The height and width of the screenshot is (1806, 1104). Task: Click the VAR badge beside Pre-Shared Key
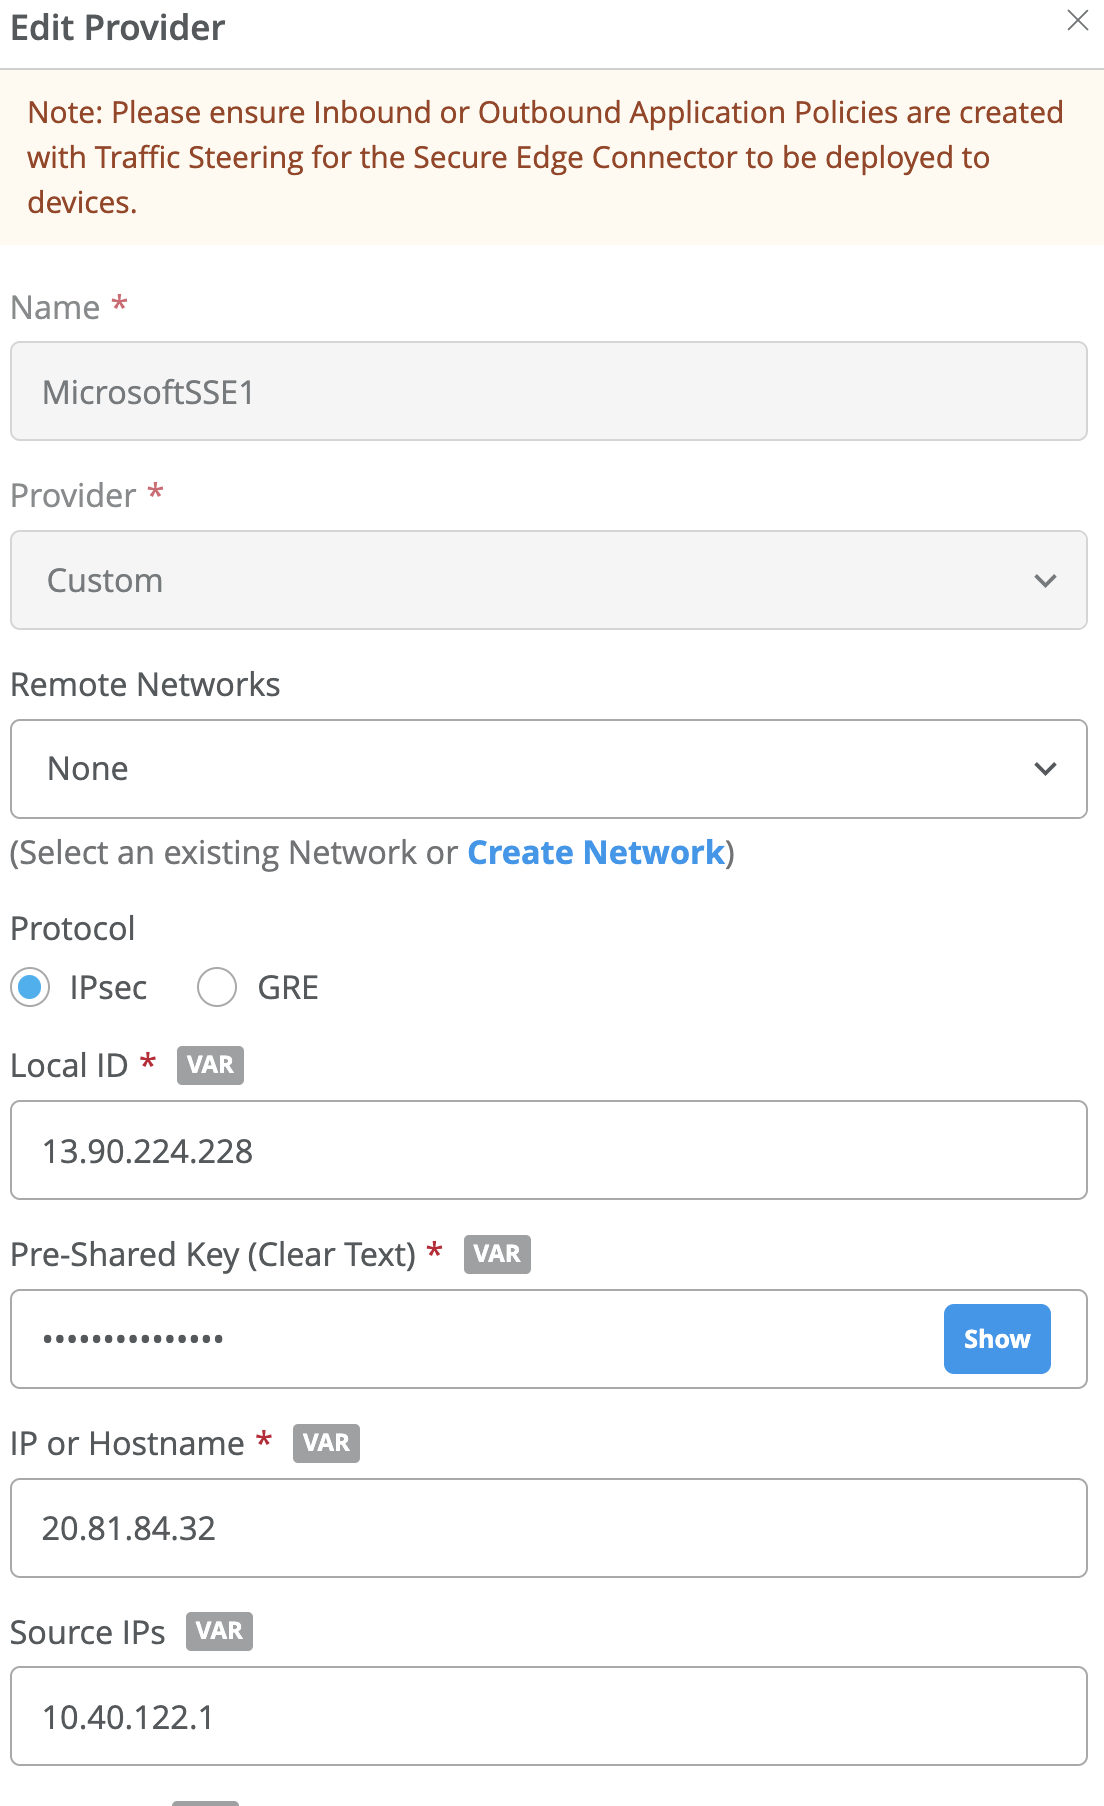[x=497, y=1254]
